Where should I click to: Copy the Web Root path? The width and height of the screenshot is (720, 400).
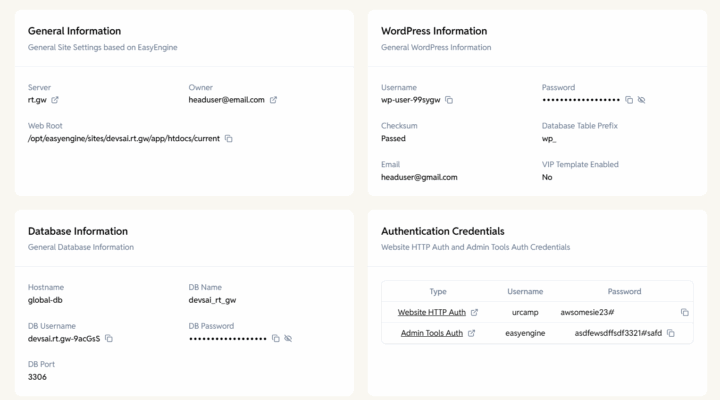tap(229, 138)
